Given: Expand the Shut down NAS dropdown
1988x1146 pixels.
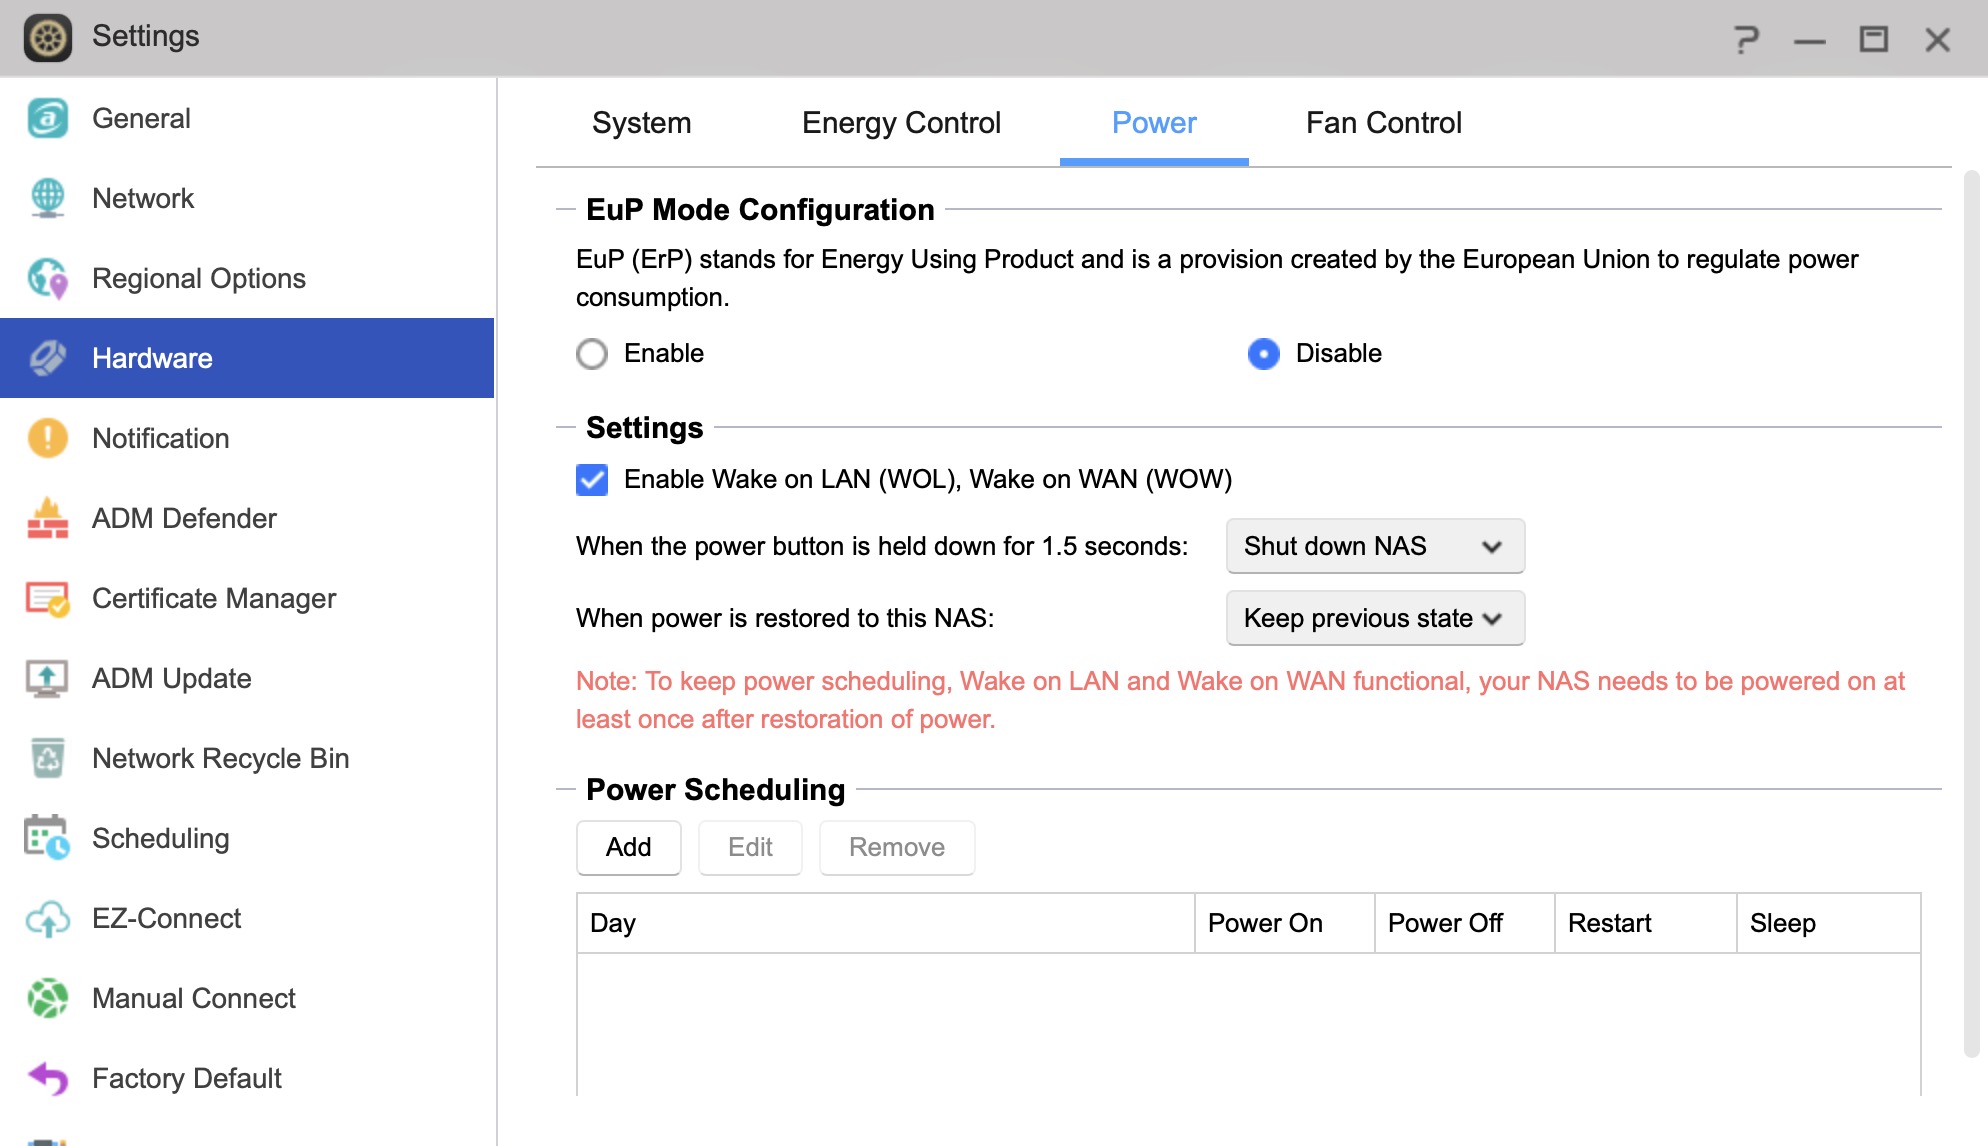Looking at the screenshot, I should coord(1375,546).
